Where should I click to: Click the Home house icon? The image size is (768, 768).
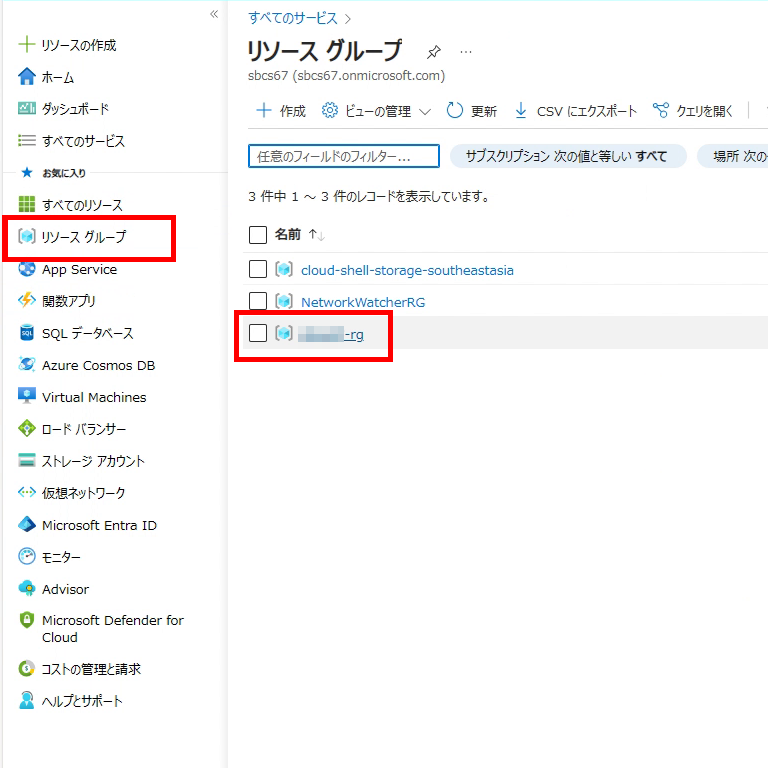(26, 76)
